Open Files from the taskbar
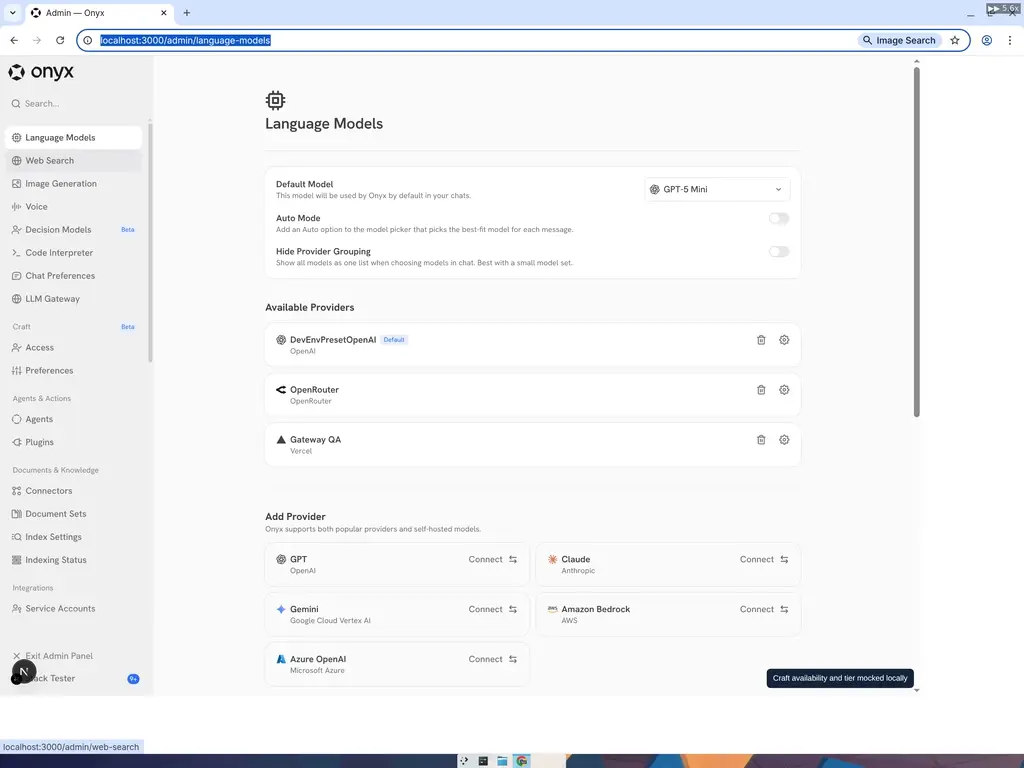 pos(502,761)
